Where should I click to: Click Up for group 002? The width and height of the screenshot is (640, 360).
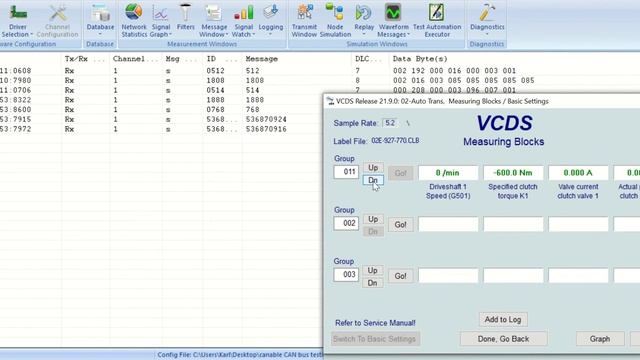coord(373,219)
